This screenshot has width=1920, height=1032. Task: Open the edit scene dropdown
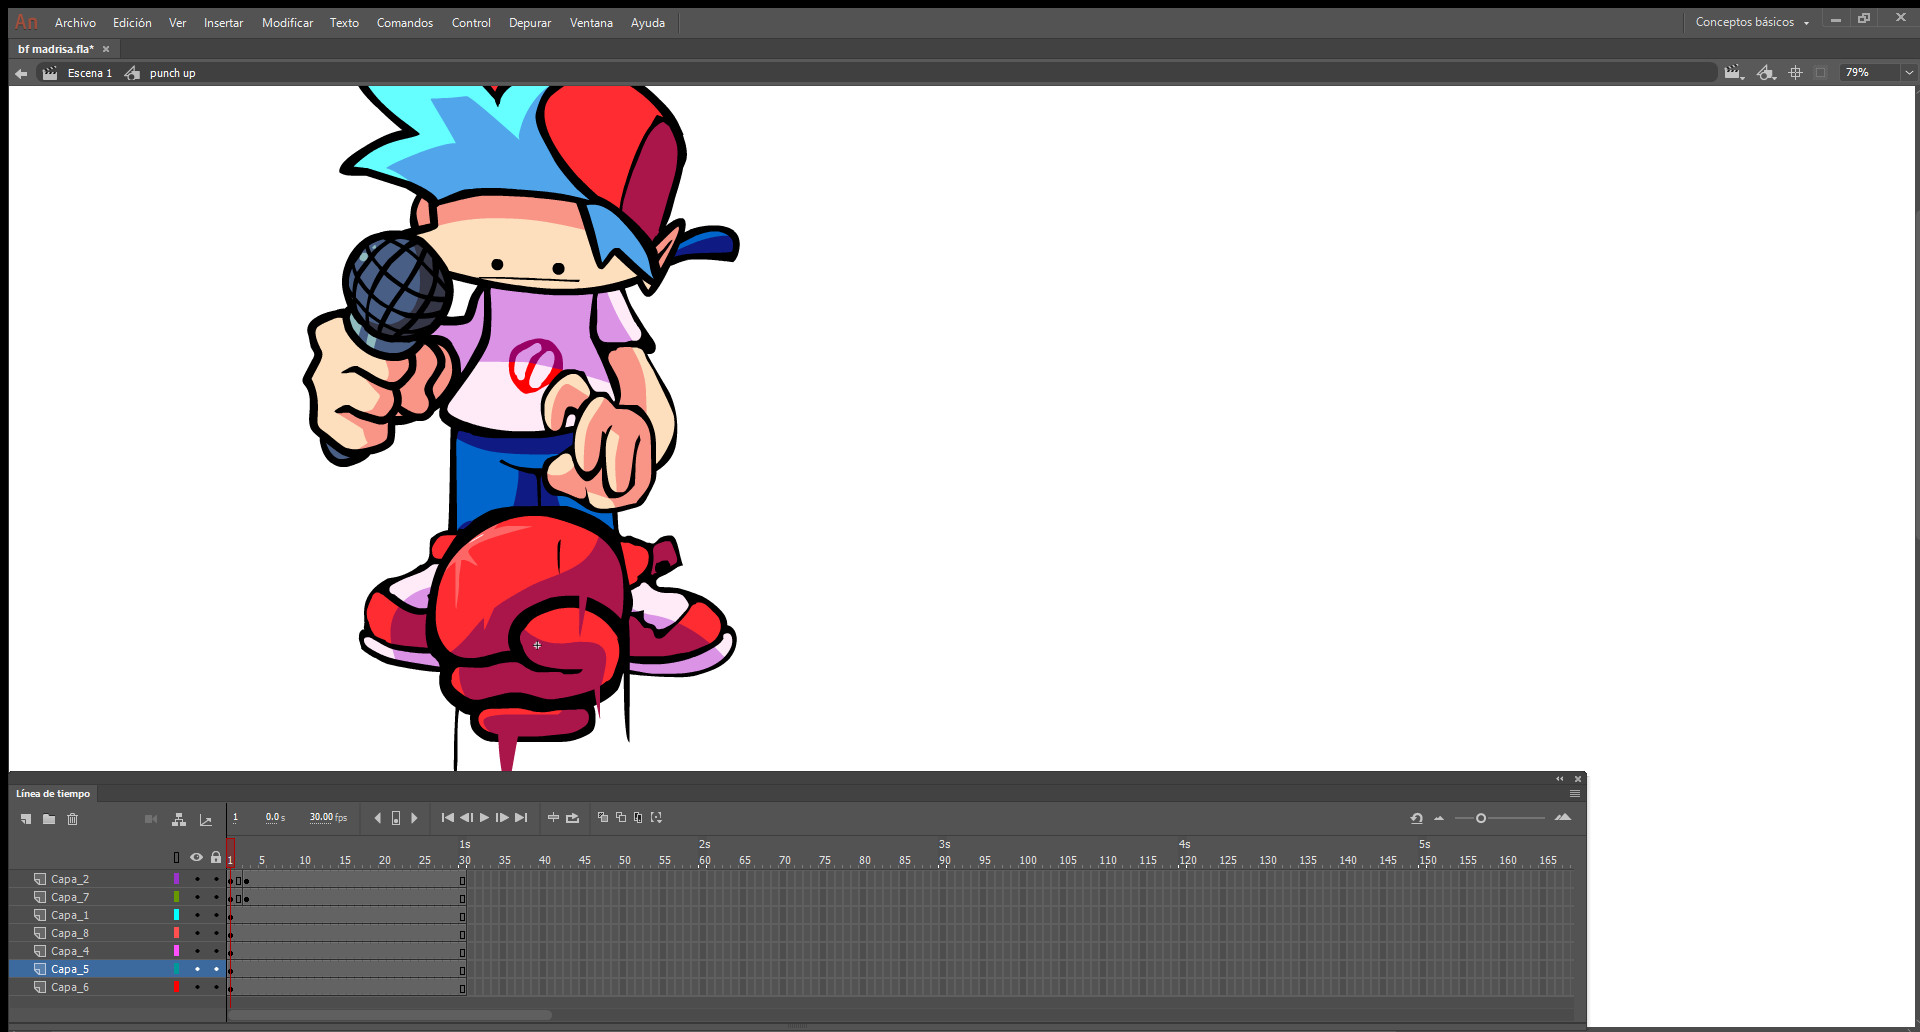click(1733, 73)
